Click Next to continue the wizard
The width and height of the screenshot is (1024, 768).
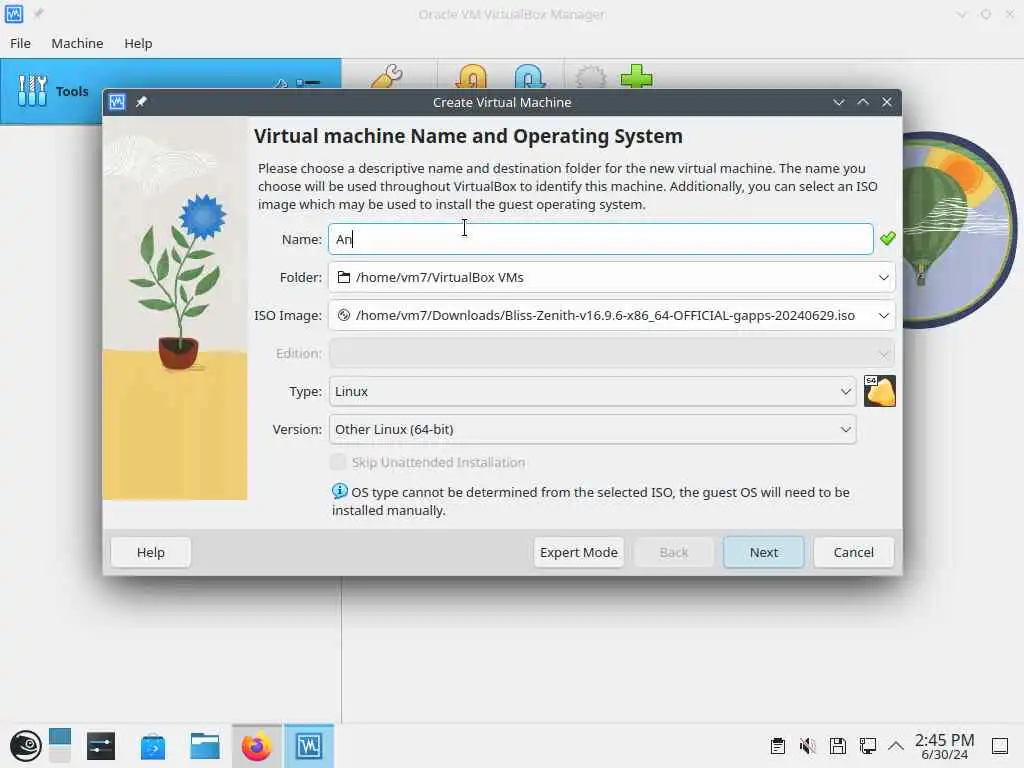pyautogui.click(x=763, y=552)
